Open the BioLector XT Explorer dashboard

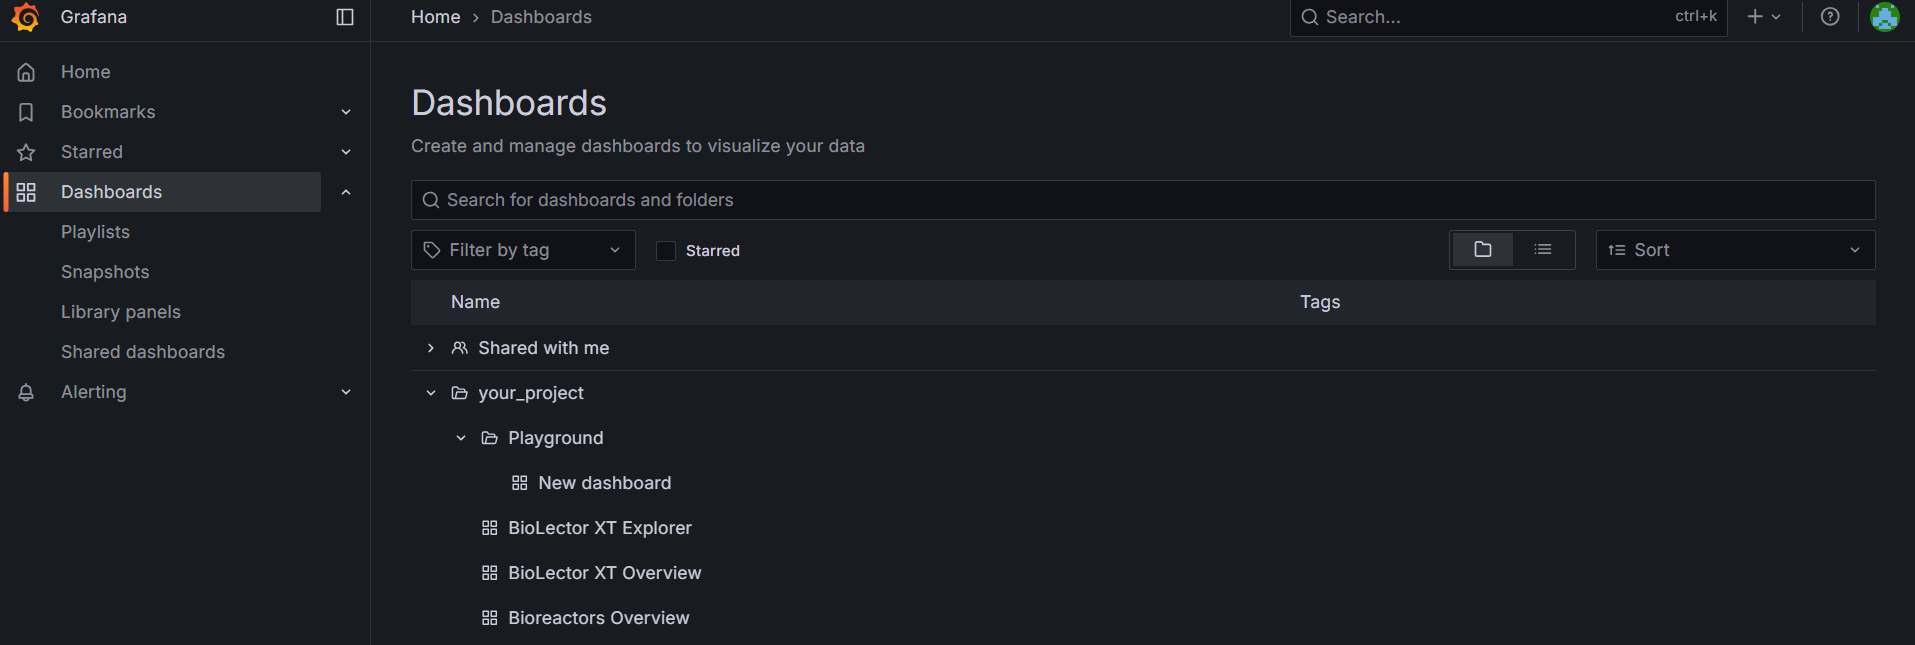(x=599, y=528)
